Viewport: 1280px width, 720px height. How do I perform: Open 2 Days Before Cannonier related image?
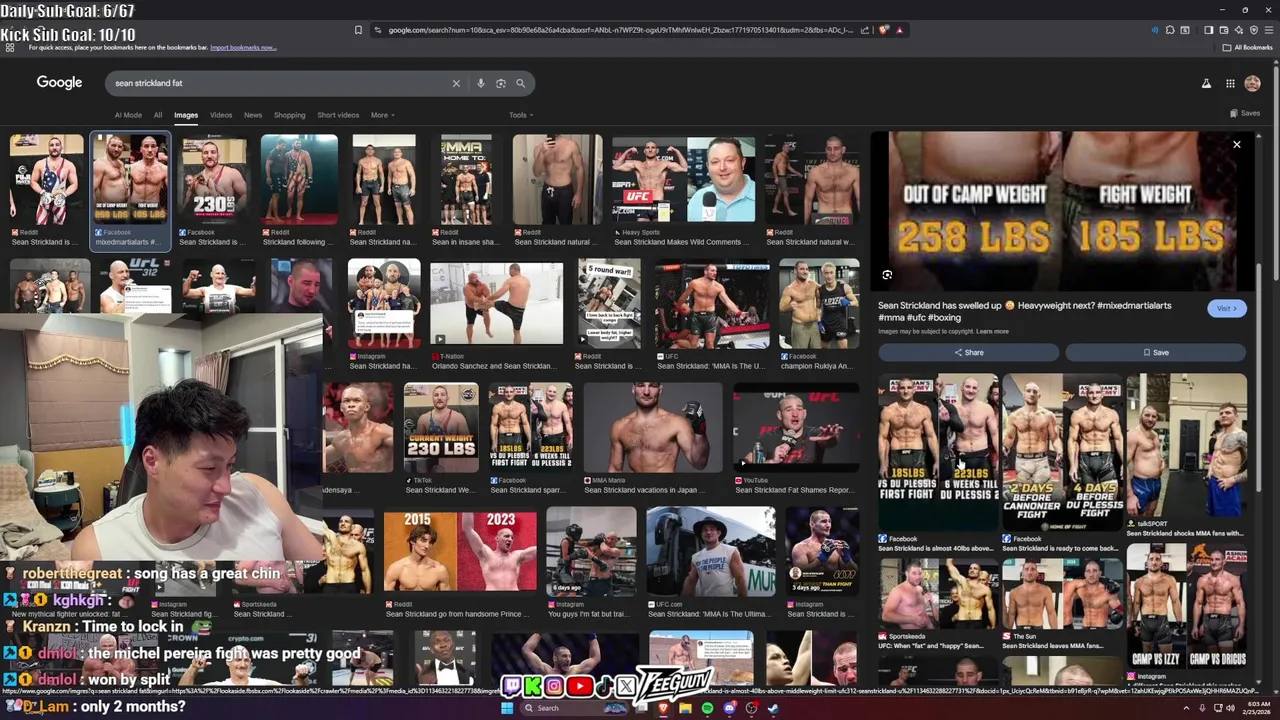click(1062, 452)
